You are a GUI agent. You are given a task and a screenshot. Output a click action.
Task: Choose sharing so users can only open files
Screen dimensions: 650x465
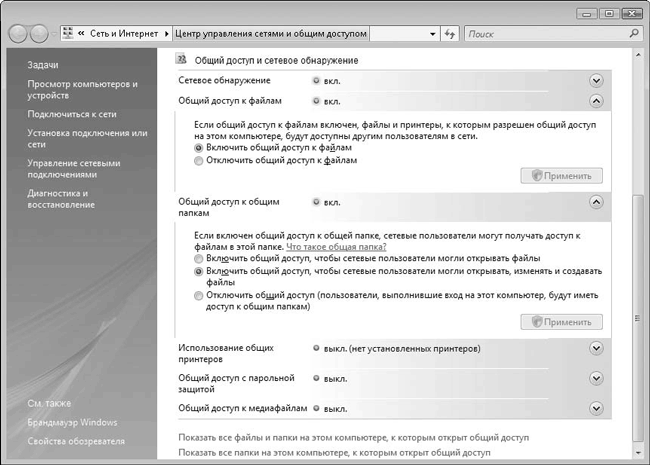(198, 258)
